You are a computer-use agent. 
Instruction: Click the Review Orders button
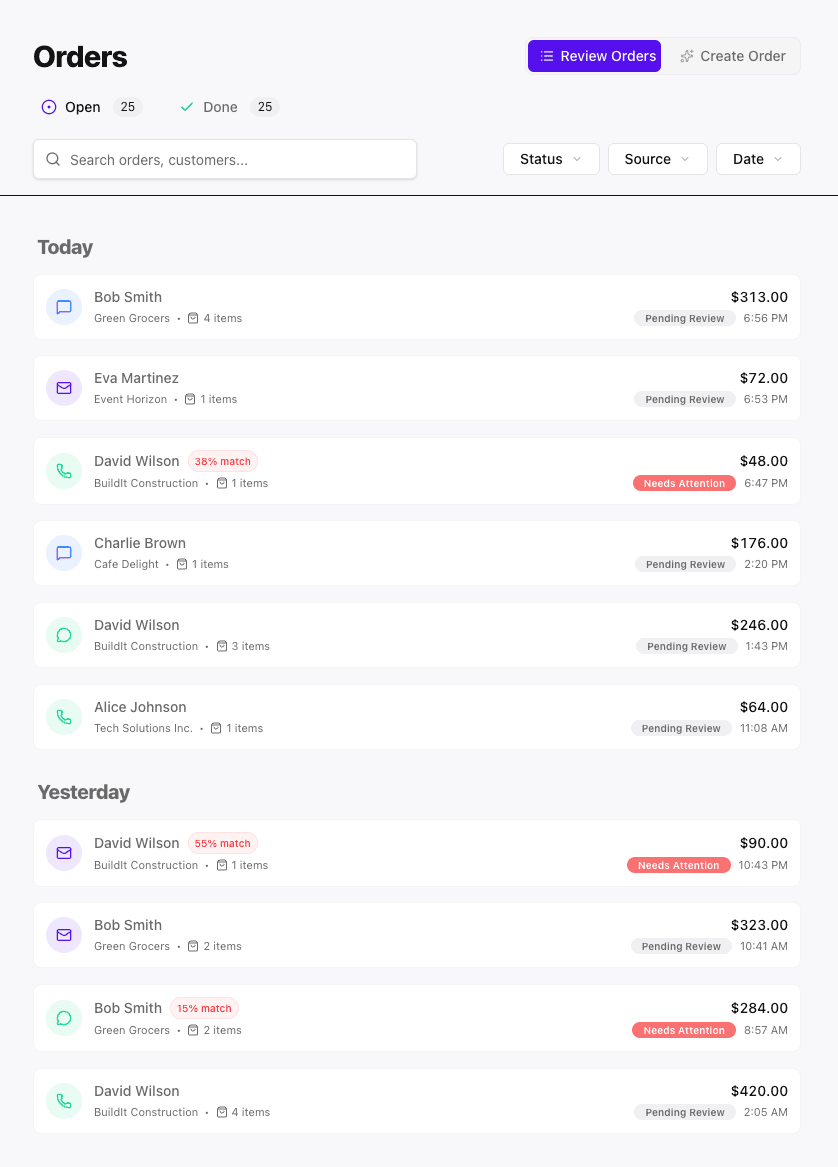pos(595,56)
